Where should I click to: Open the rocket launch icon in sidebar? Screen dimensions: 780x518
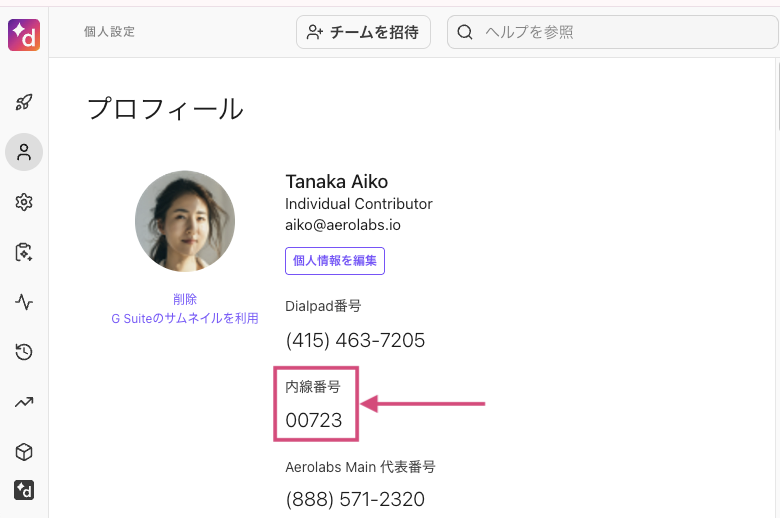click(24, 102)
